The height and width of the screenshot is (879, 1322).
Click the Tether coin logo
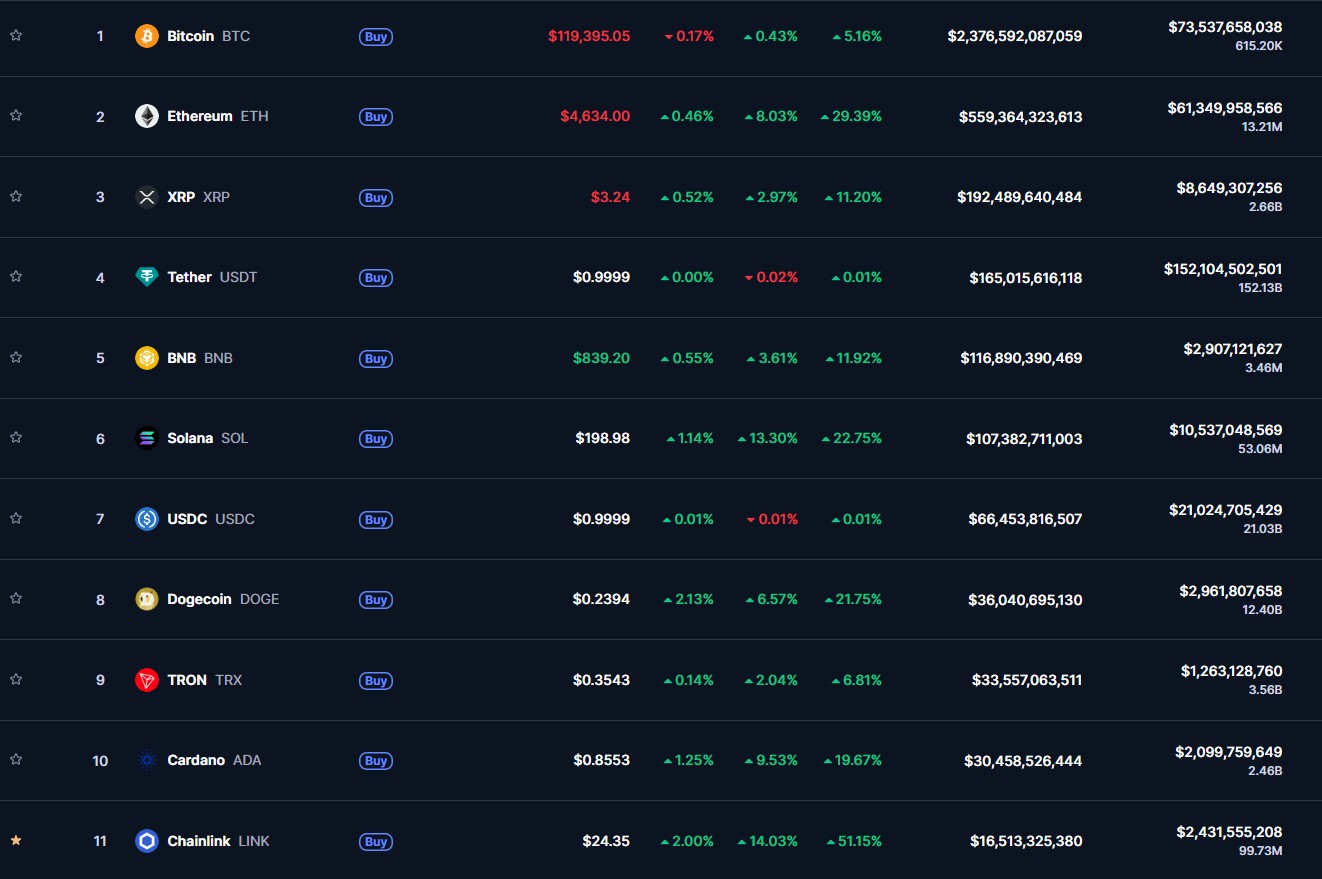coord(147,277)
